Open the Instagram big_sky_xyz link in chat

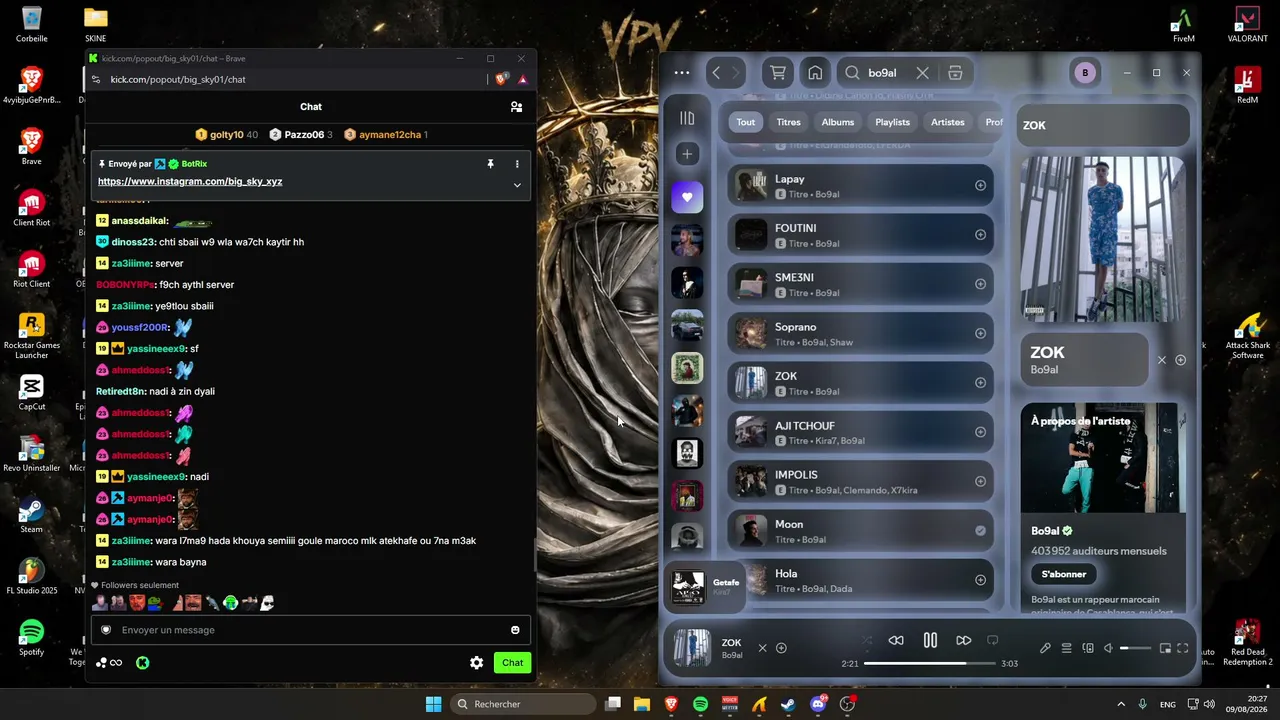click(x=190, y=181)
